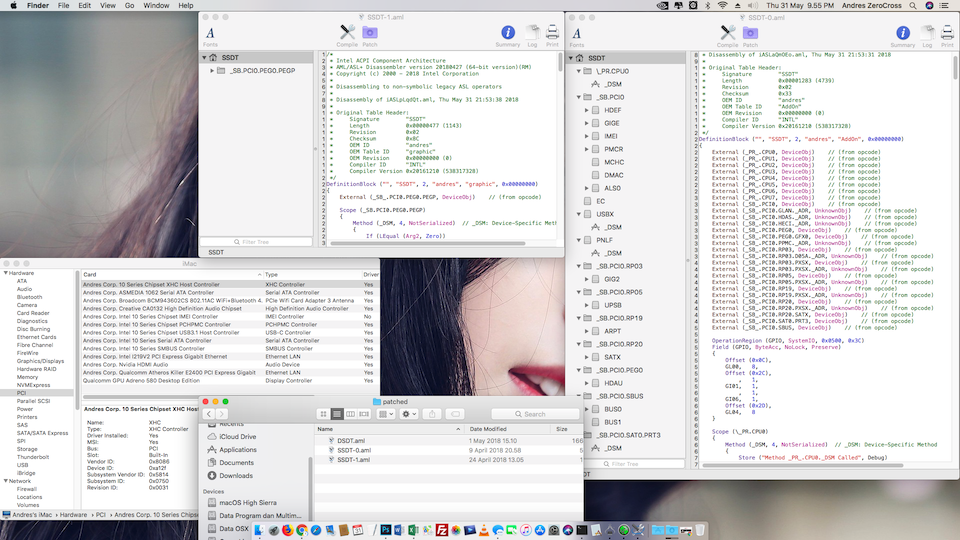960x540 pixels.
Task: Select Applications in the Finder sidebar
Action: click(237, 450)
